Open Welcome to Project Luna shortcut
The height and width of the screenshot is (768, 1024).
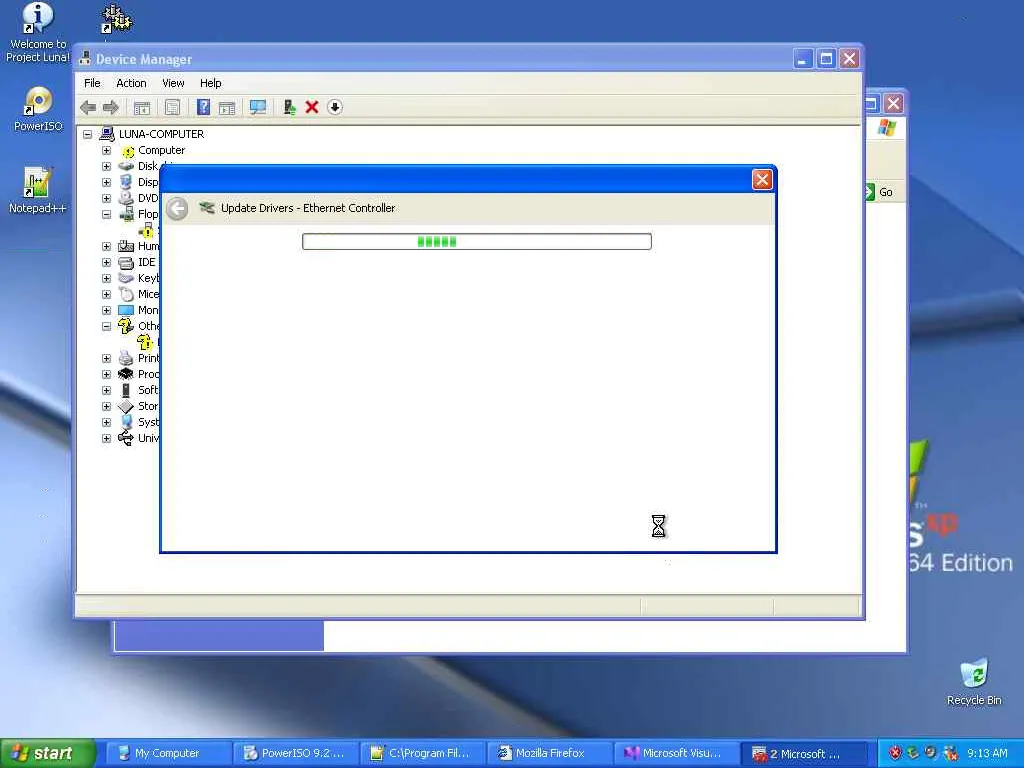click(x=38, y=33)
